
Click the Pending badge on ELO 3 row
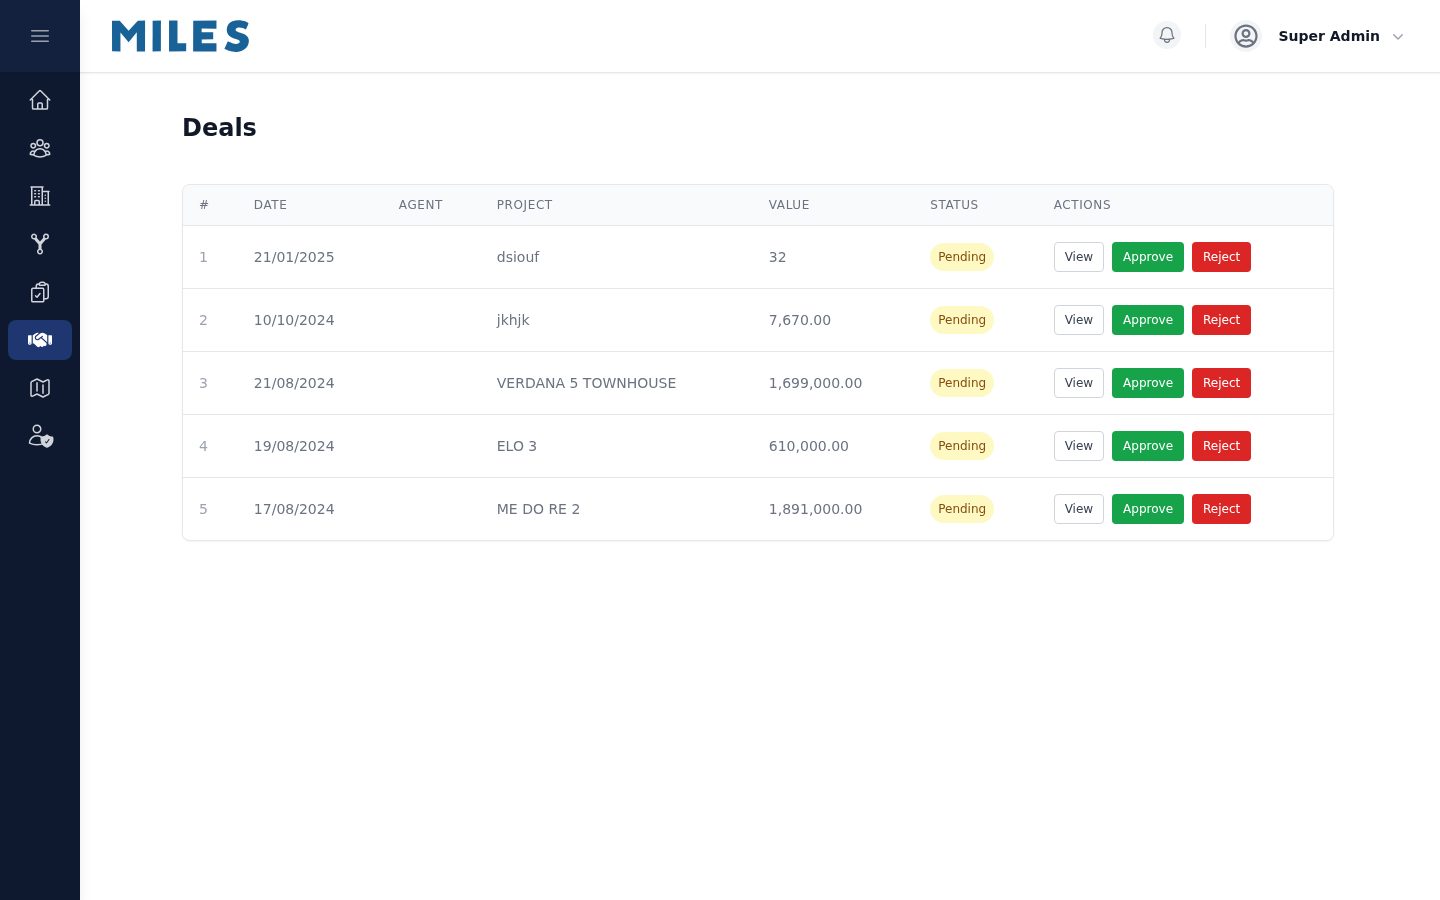tap(962, 446)
